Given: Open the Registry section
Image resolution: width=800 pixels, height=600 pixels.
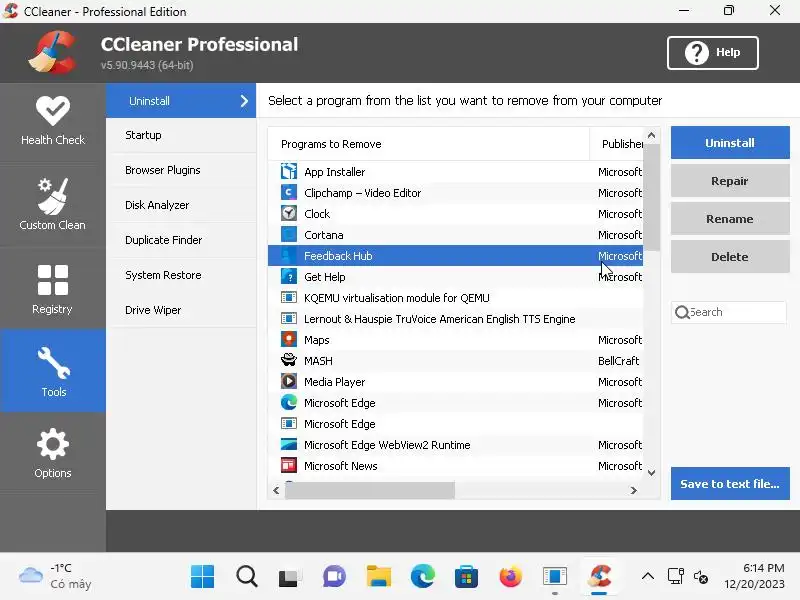Looking at the screenshot, I should 53,289.
